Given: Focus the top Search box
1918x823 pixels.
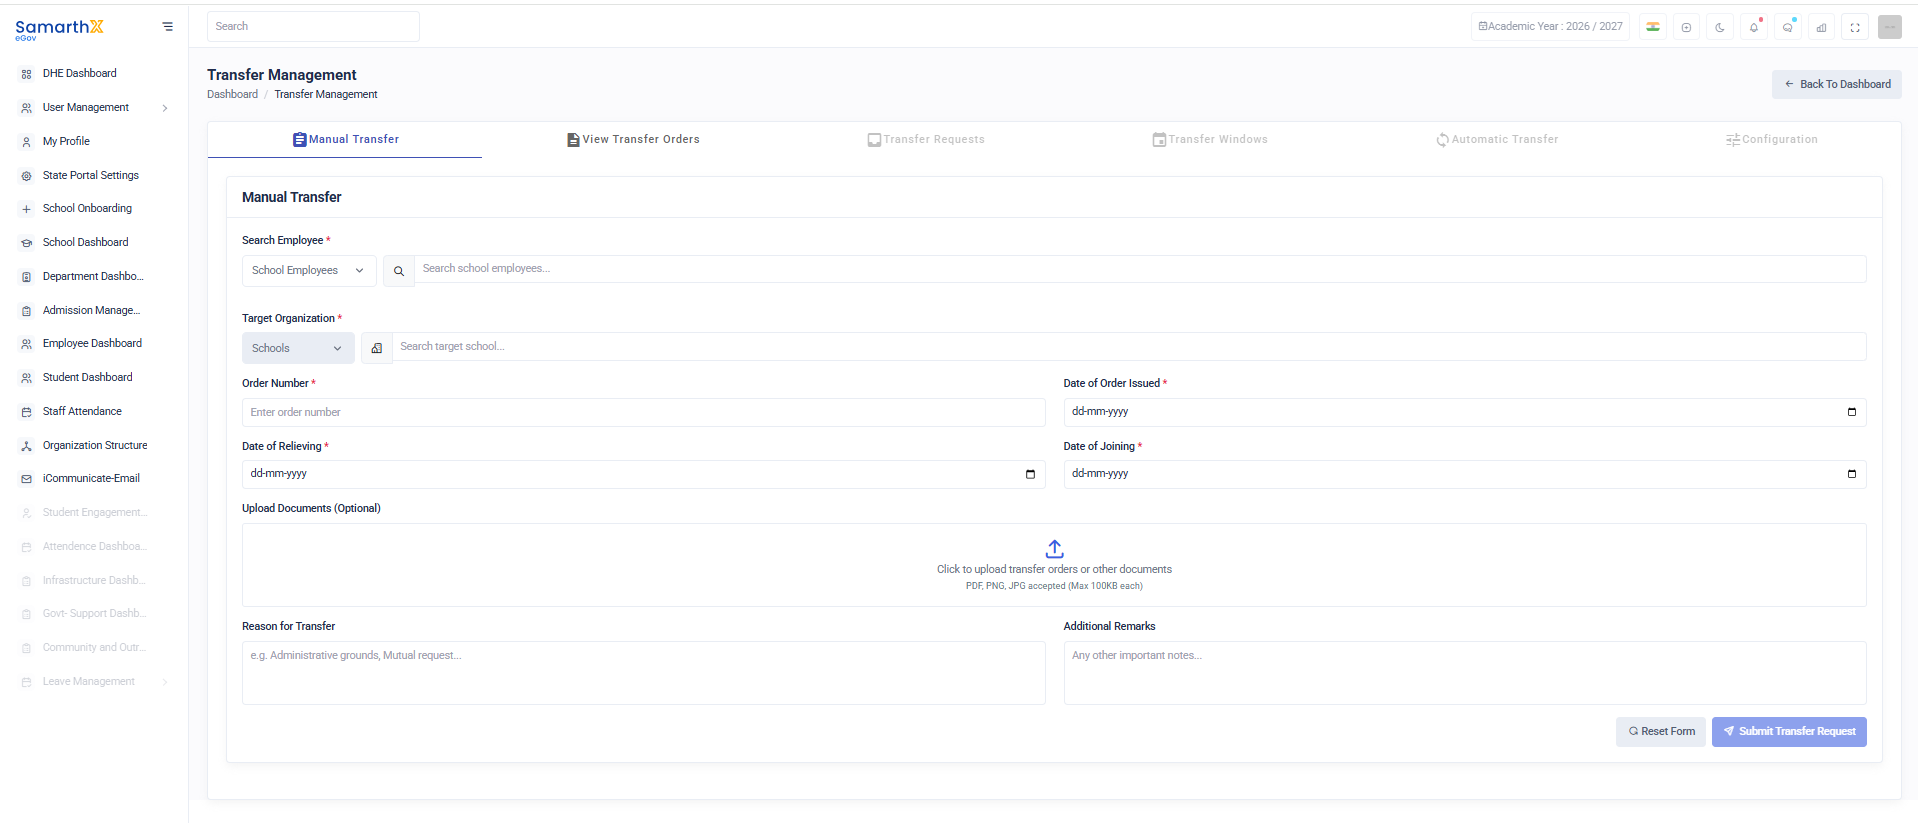Looking at the screenshot, I should (x=313, y=27).
